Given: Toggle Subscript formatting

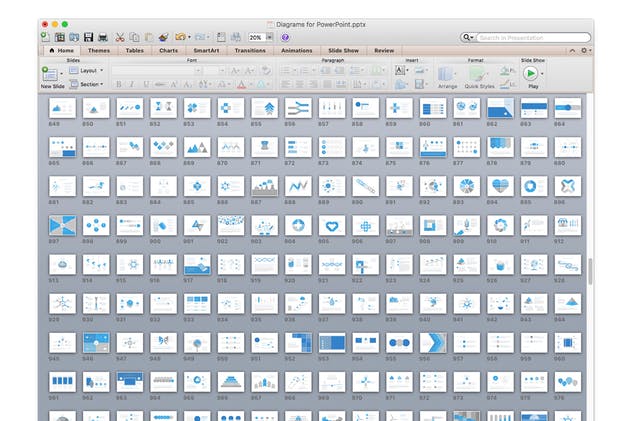Looking at the screenshot, I should pos(187,85).
